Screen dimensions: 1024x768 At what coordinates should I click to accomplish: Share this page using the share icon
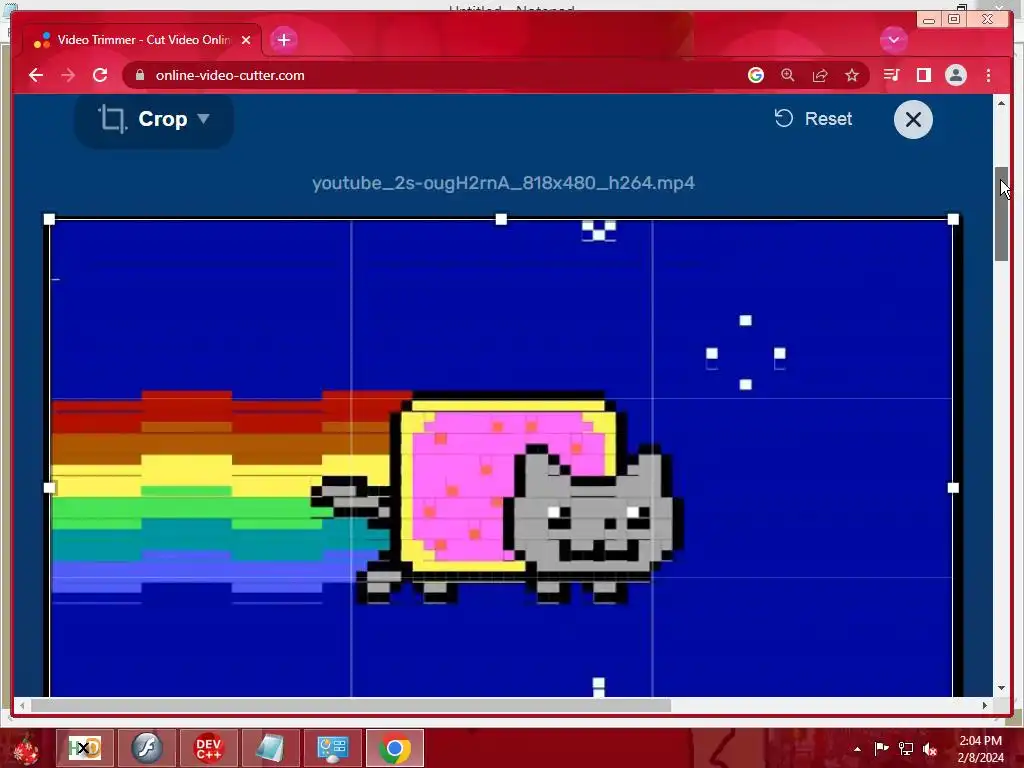[x=820, y=75]
